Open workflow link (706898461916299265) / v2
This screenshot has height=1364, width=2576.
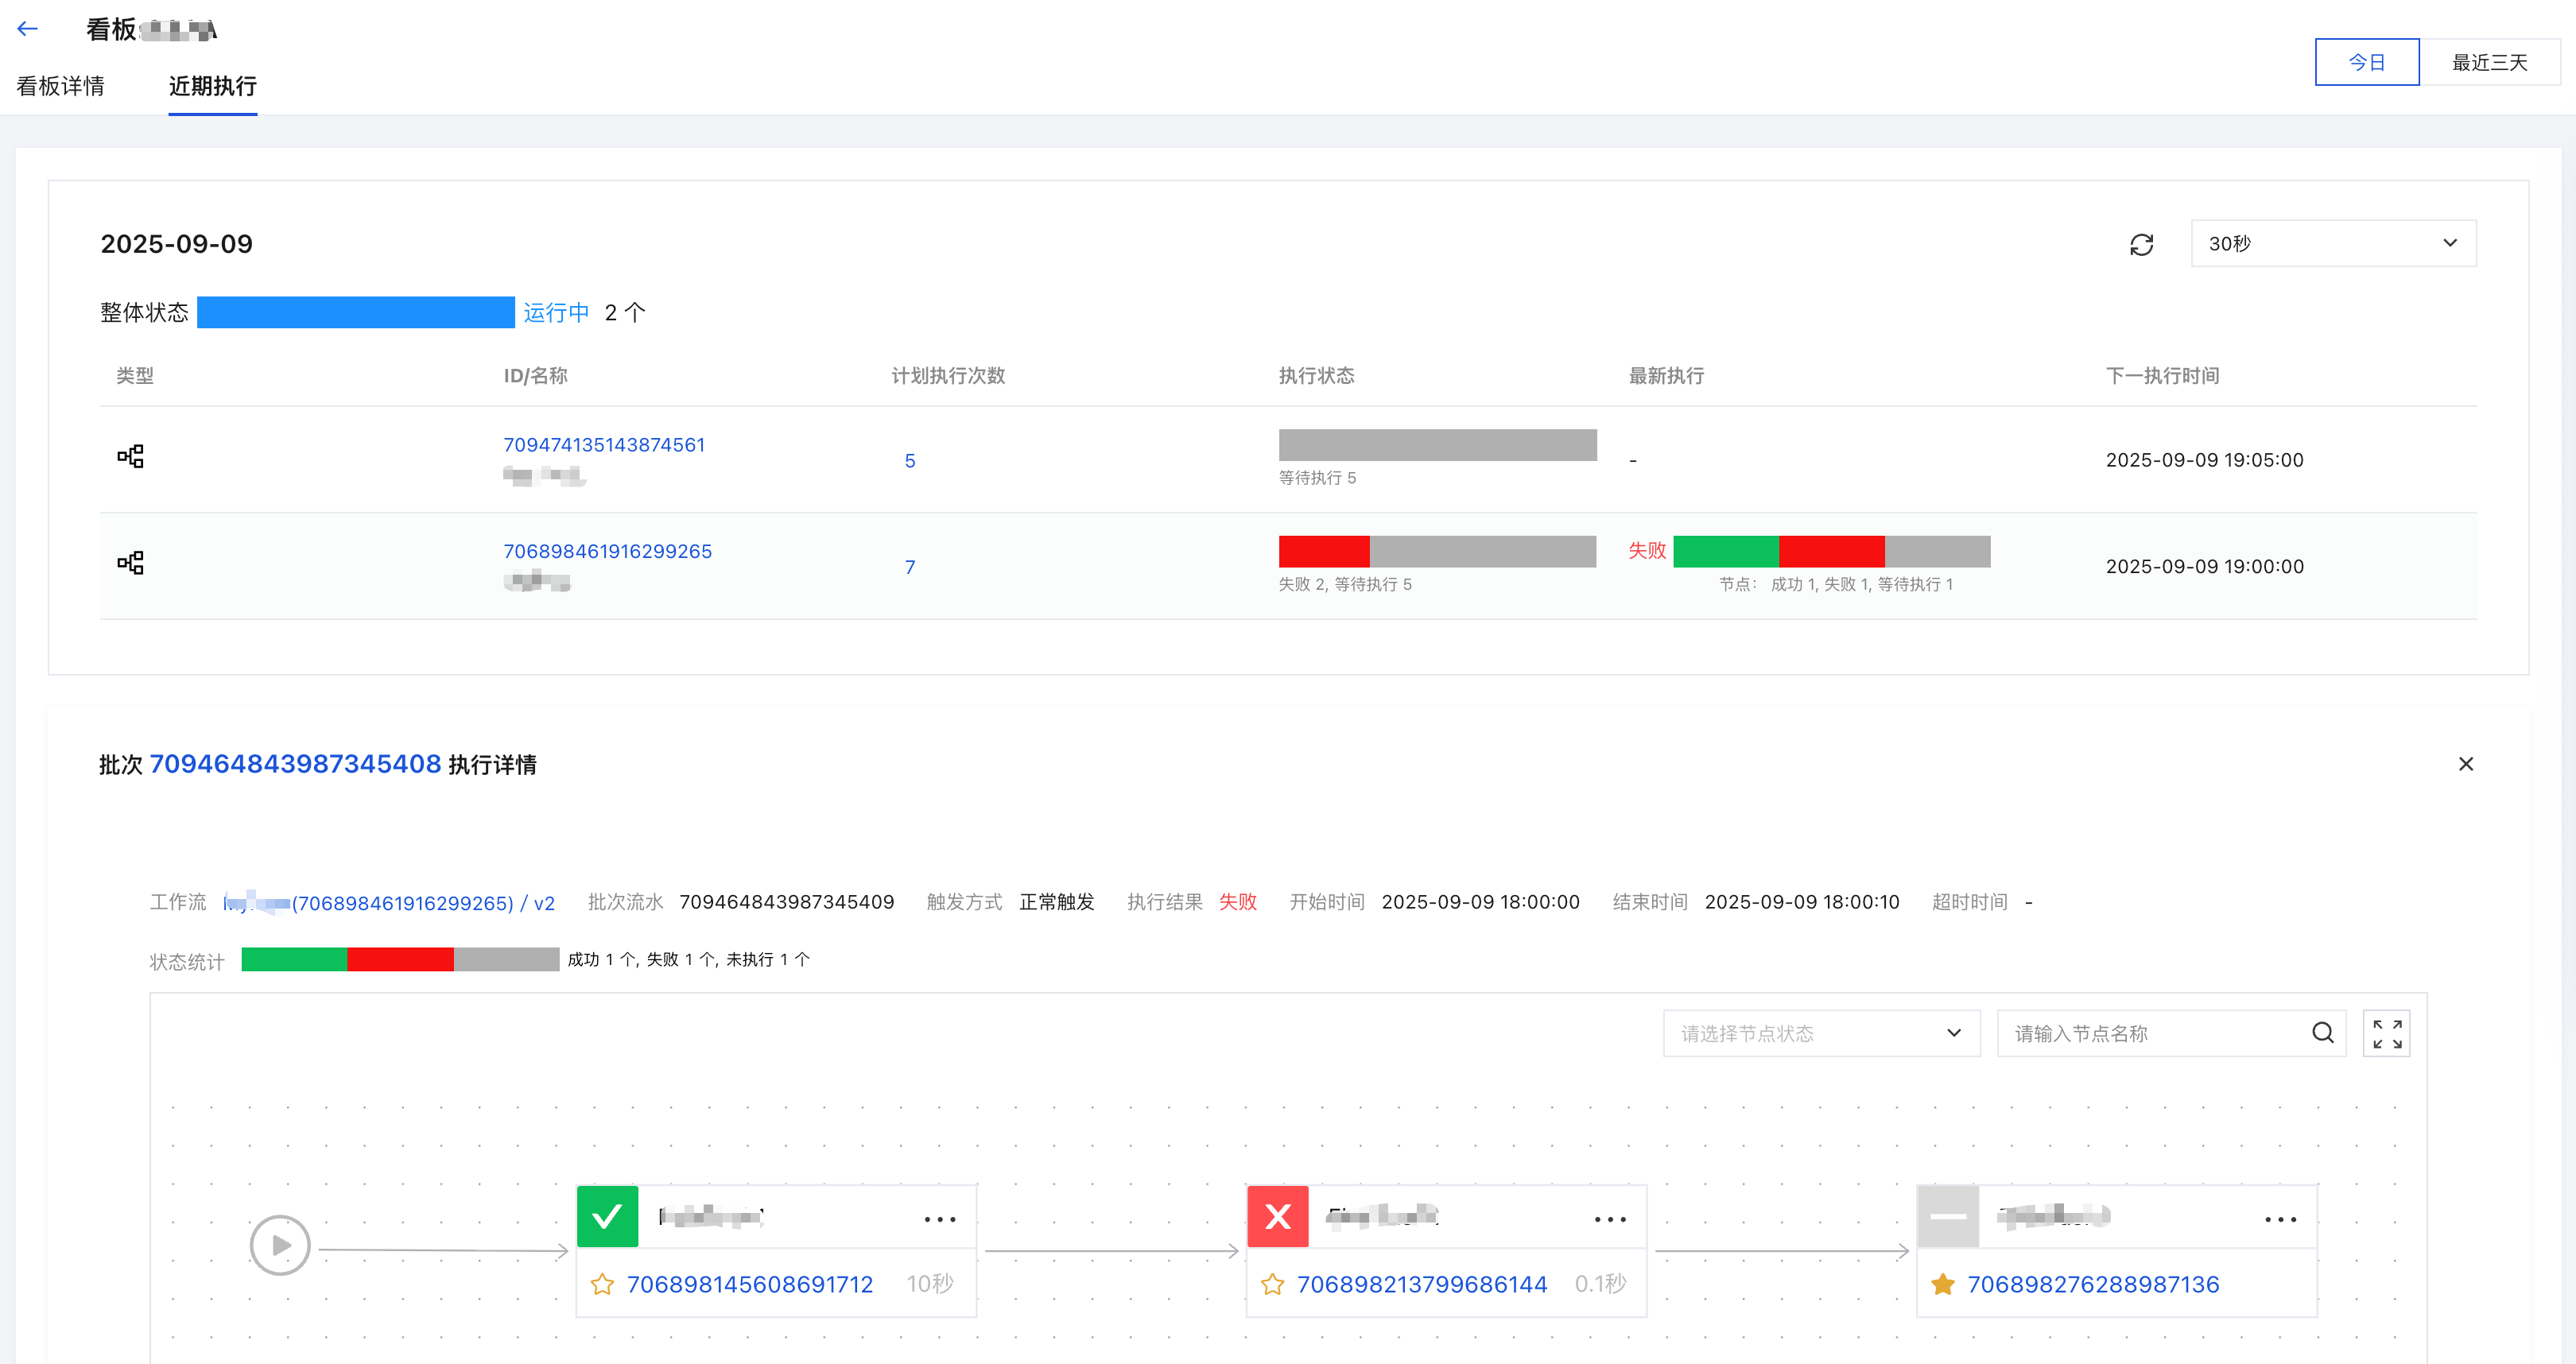pos(389,903)
